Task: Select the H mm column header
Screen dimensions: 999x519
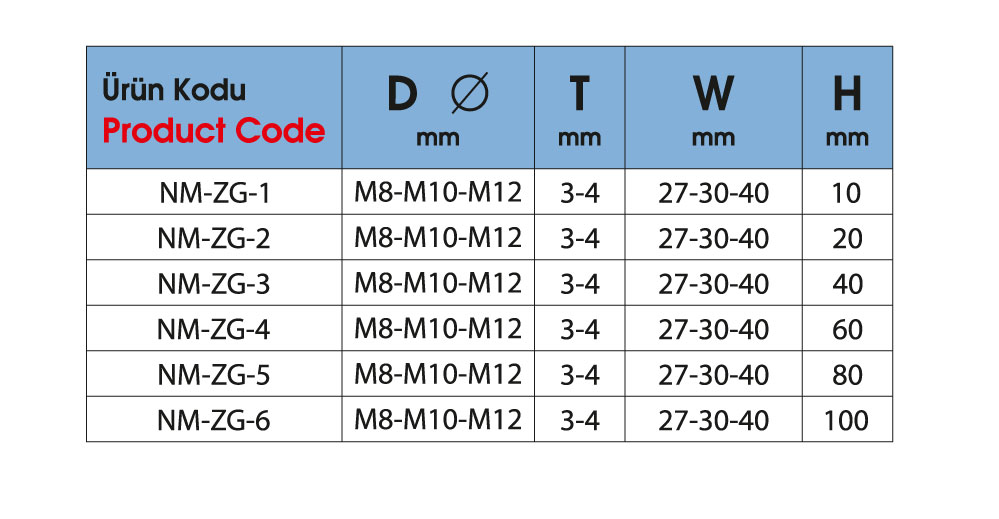Action: pyautogui.click(x=846, y=108)
